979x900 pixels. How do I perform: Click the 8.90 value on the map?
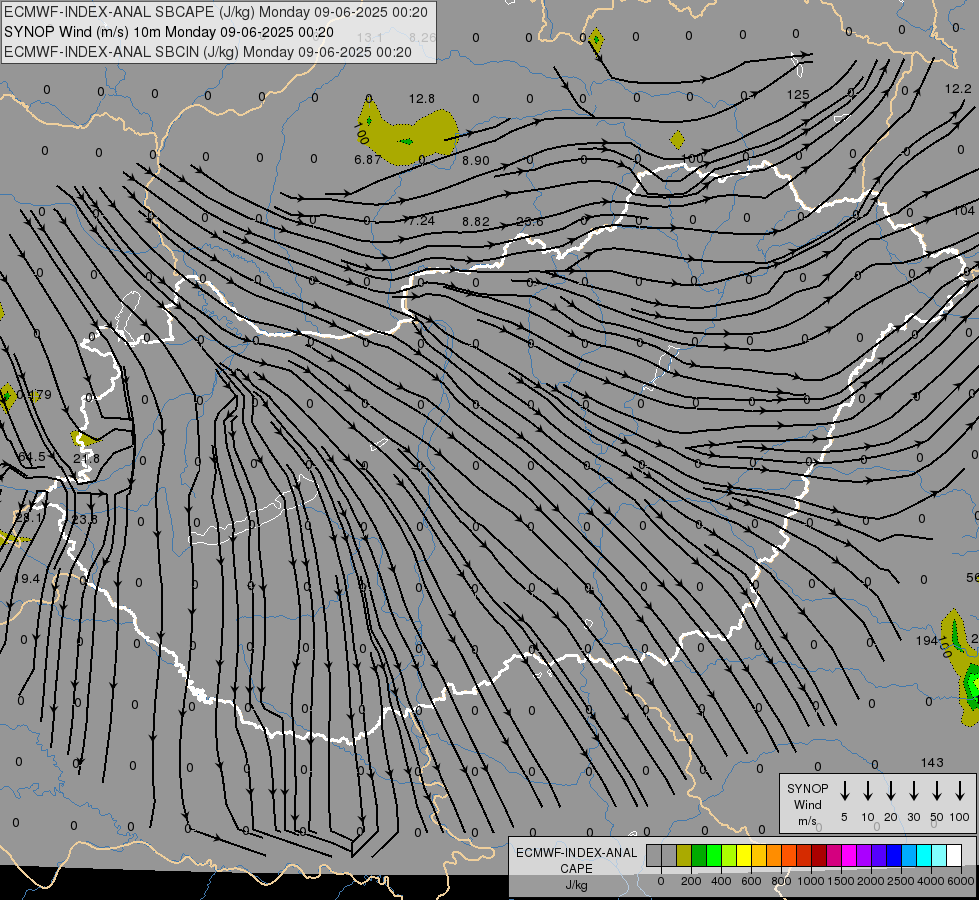(x=476, y=161)
